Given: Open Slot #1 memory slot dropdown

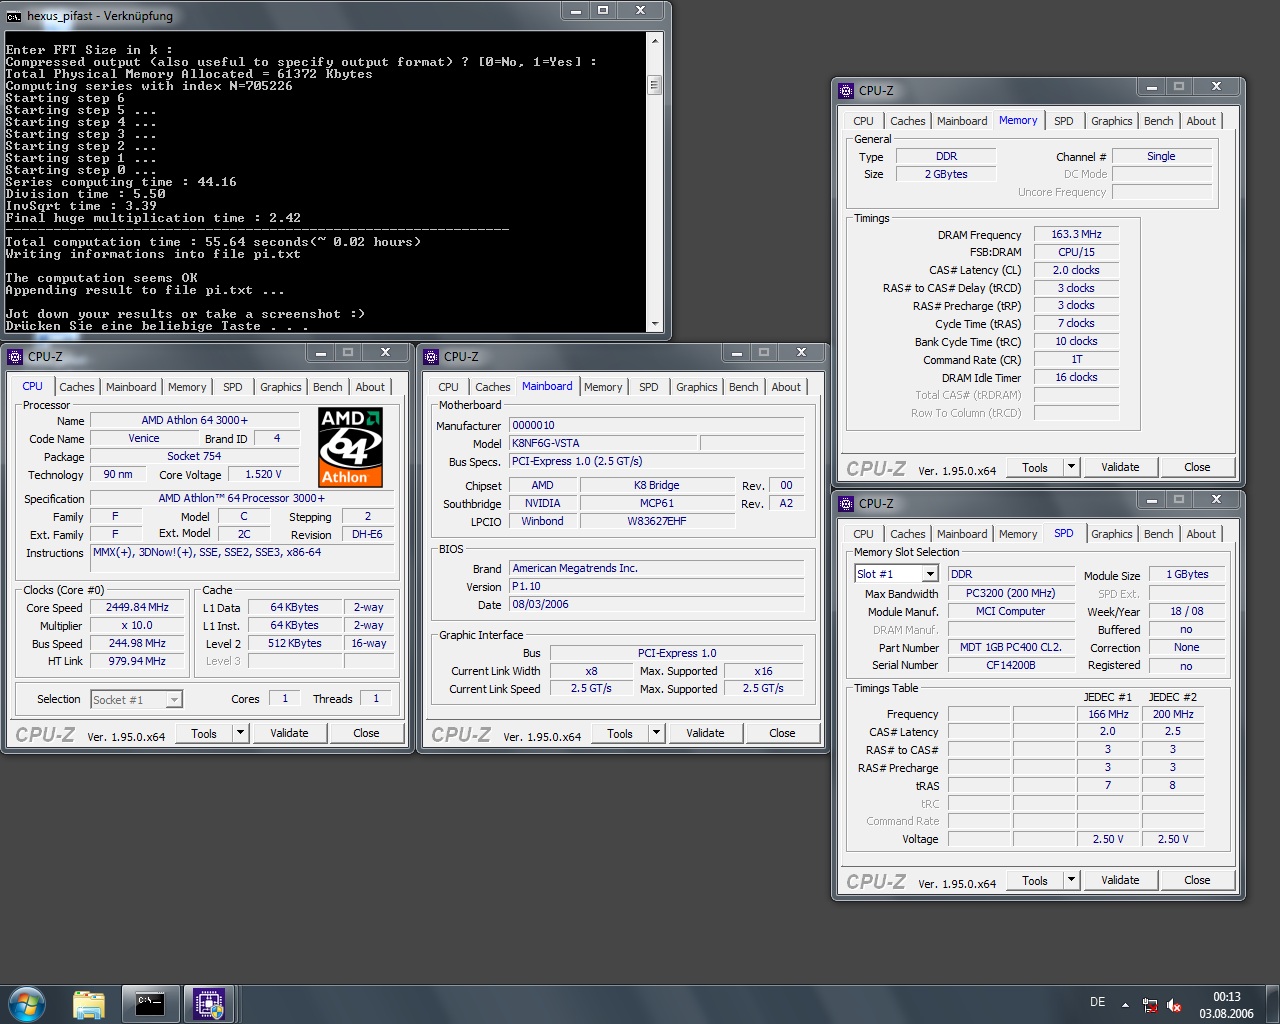Looking at the screenshot, I should pyautogui.click(x=930, y=574).
